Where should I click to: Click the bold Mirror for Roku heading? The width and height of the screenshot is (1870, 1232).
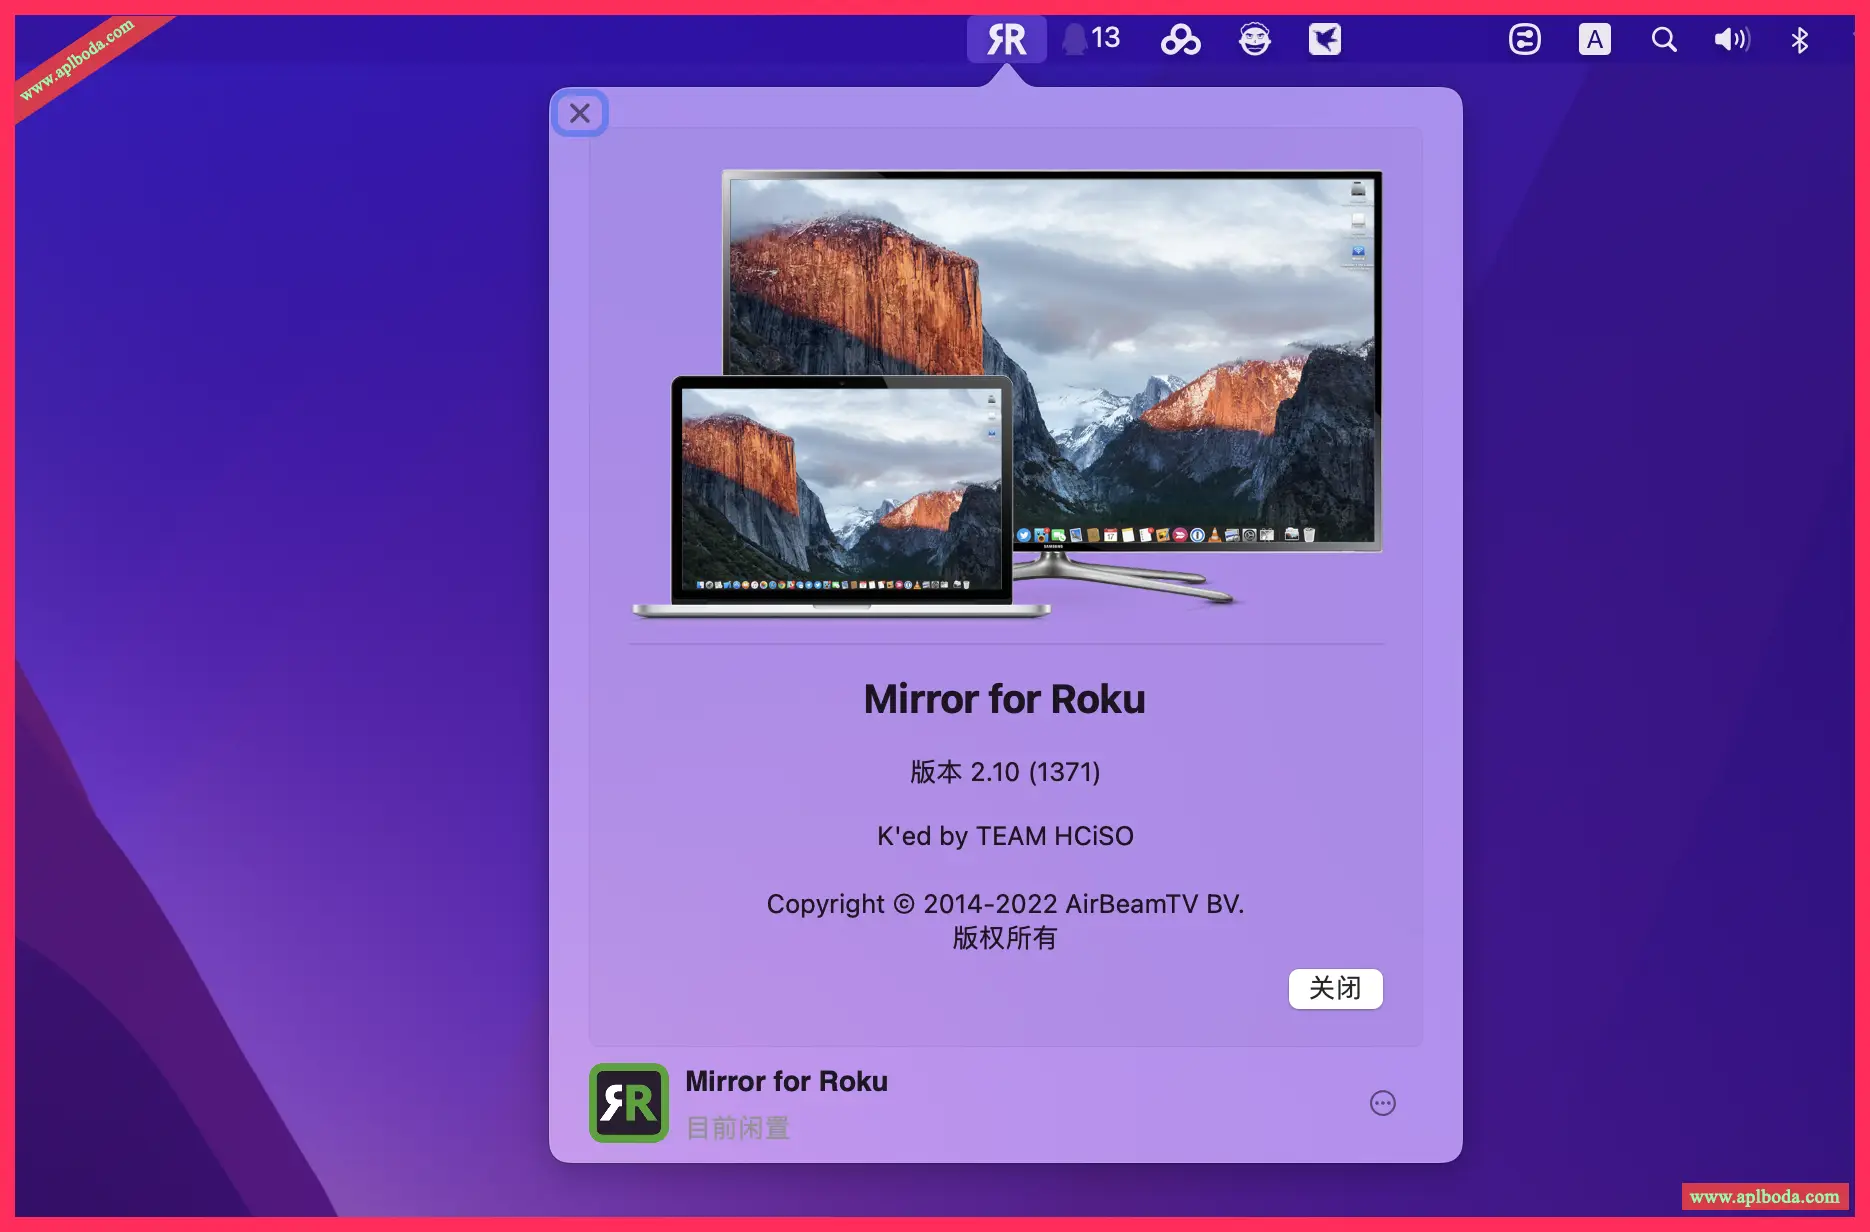coord(1005,699)
